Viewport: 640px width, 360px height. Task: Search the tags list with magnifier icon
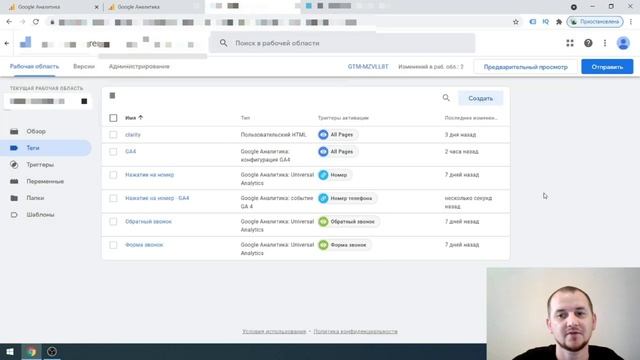446,98
